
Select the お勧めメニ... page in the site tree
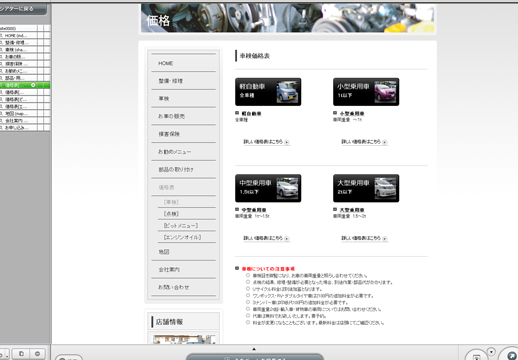coord(19,71)
